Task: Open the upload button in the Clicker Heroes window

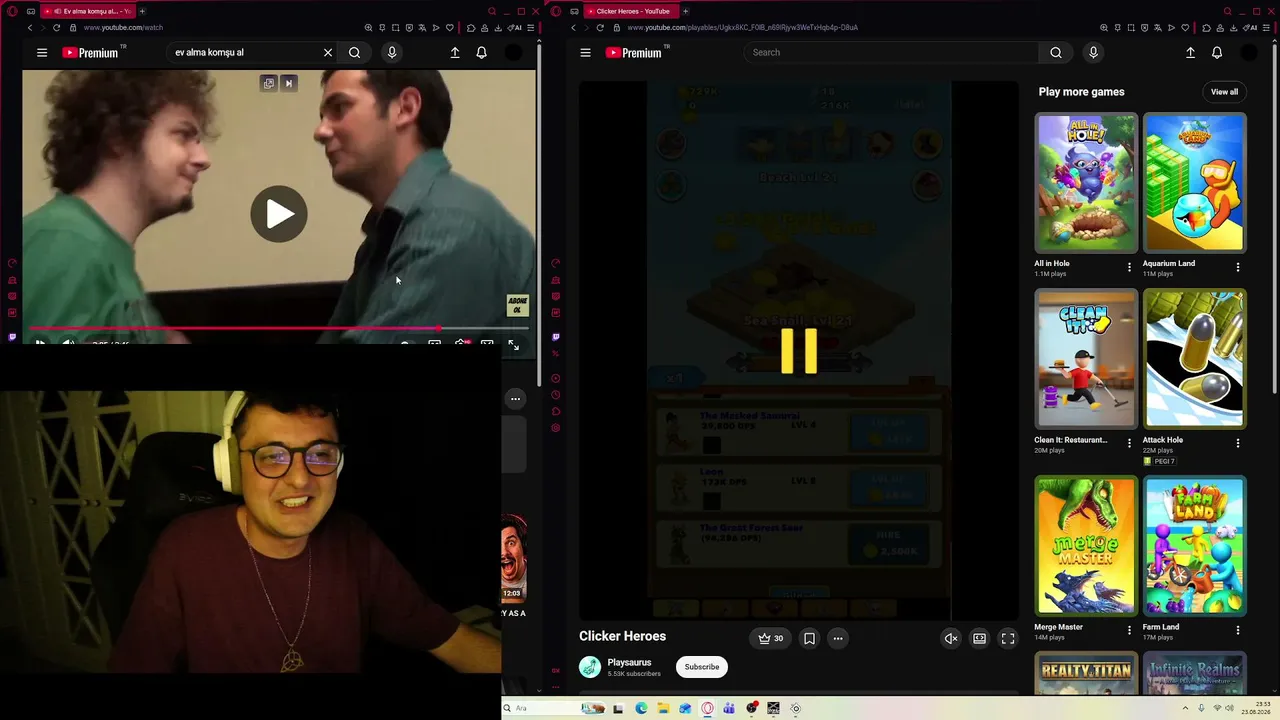Action: pos(1190,53)
